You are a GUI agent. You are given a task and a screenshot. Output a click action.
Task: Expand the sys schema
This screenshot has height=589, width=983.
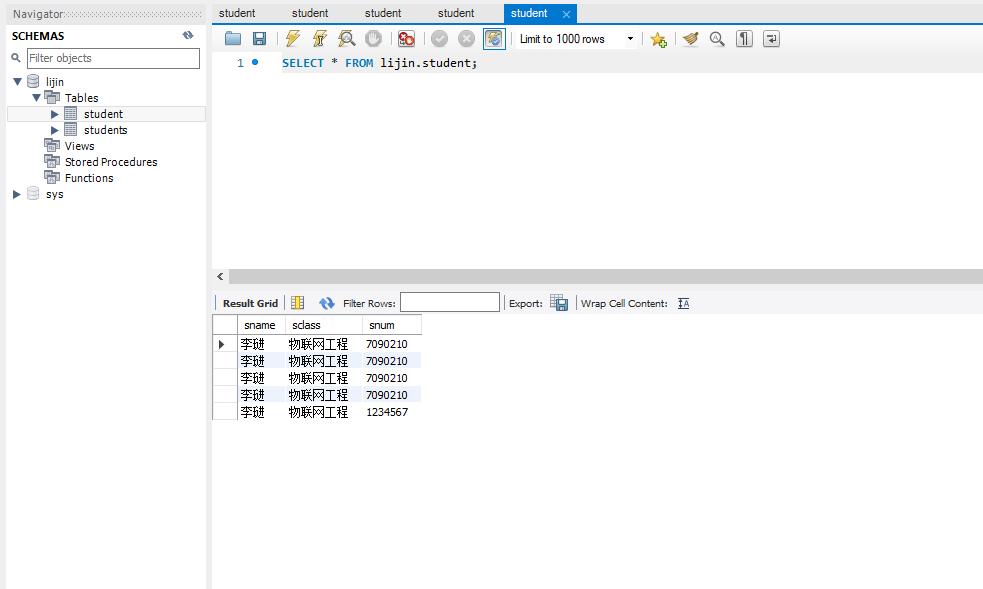pyautogui.click(x=17, y=194)
